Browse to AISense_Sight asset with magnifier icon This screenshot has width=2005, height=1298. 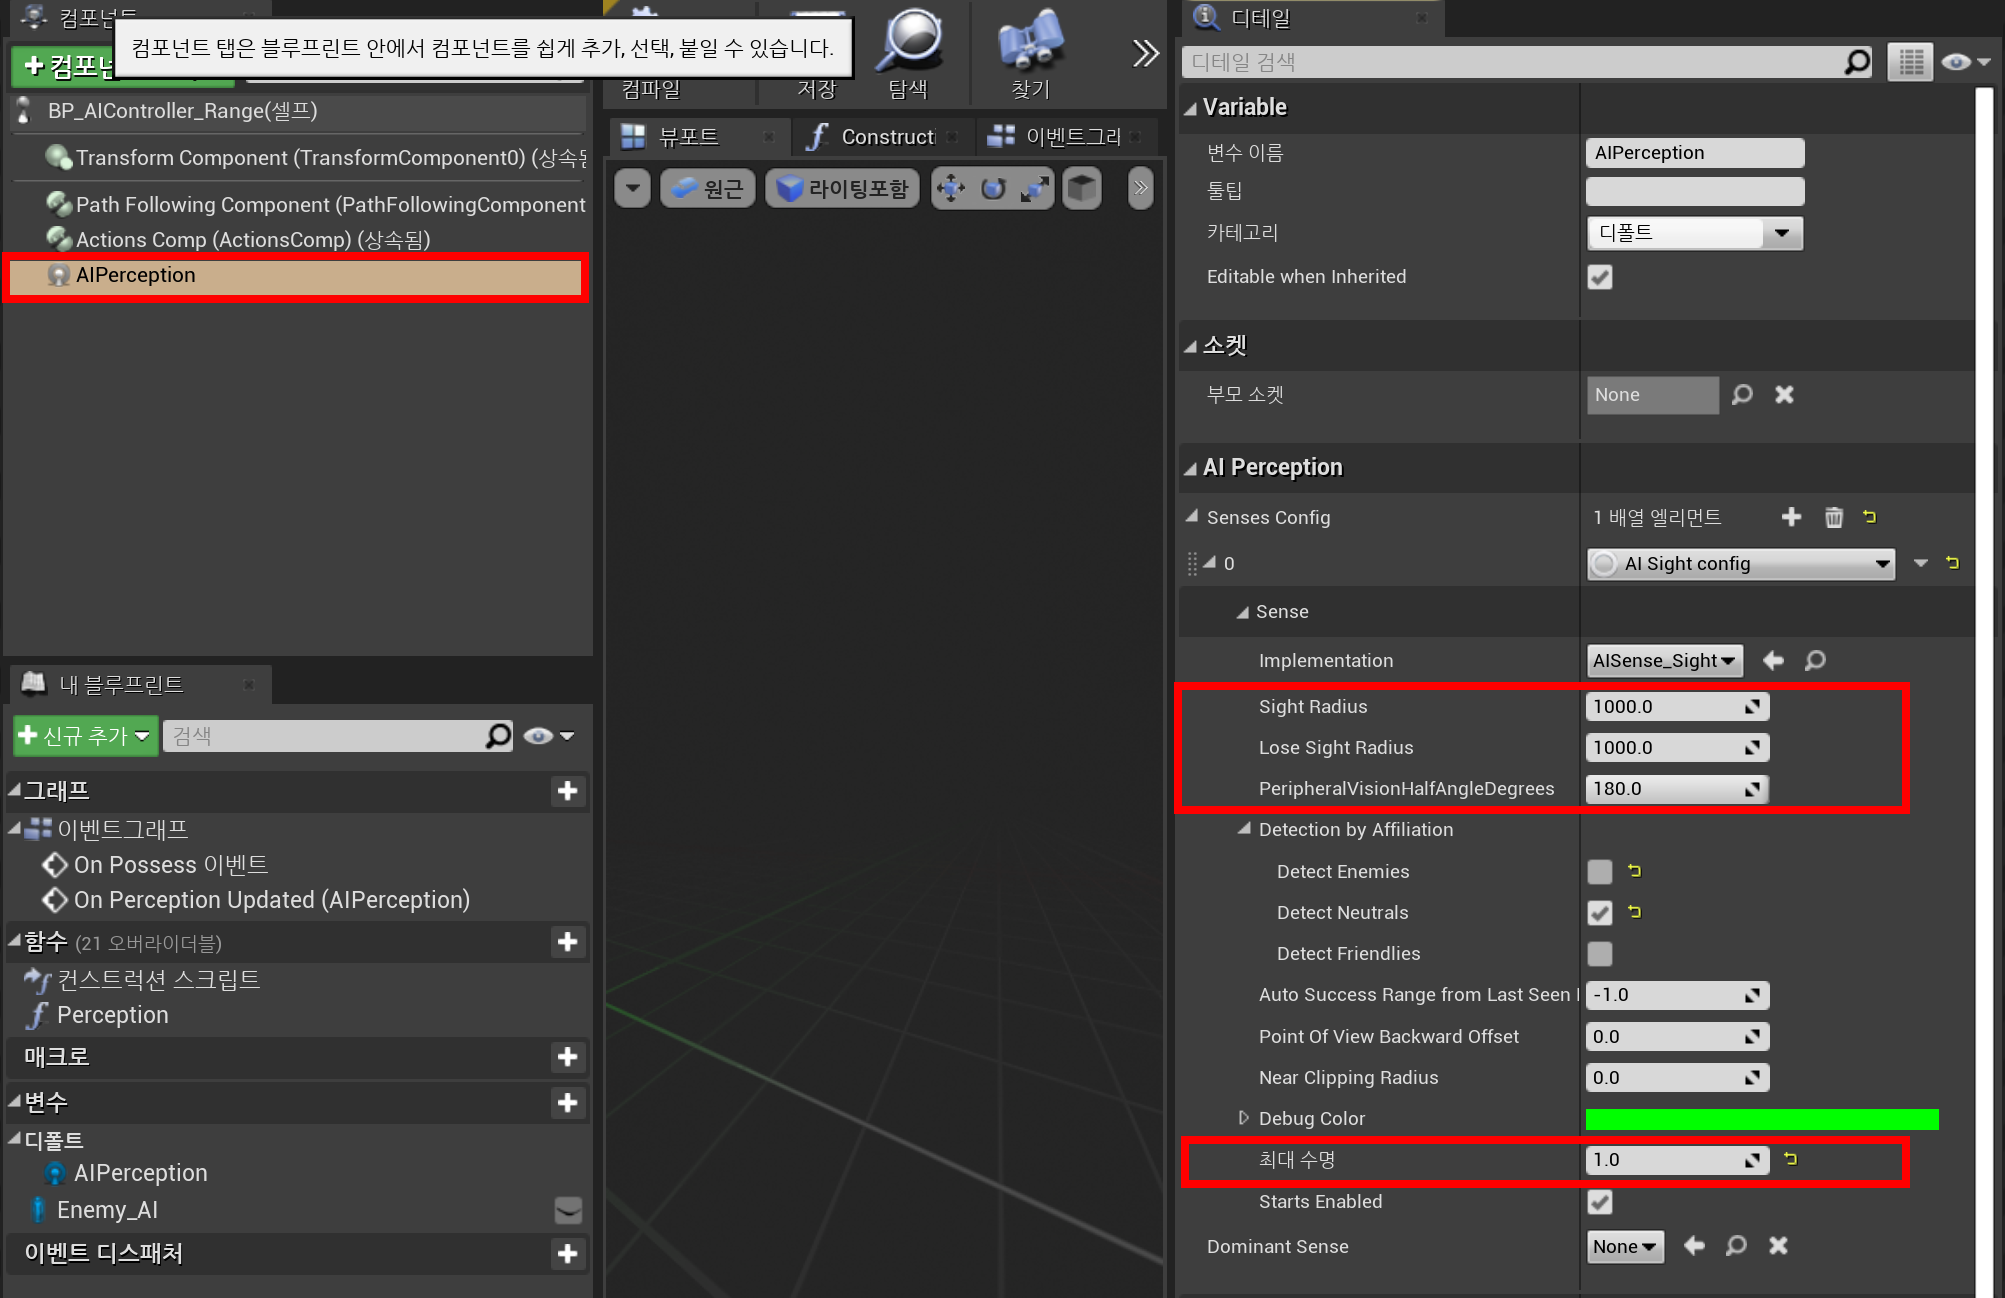click(1815, 661)
